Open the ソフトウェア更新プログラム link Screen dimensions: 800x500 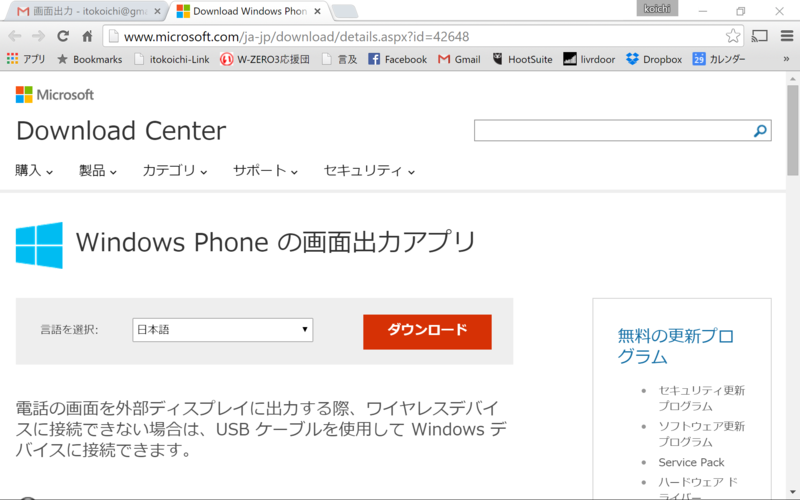pos(702,434)
